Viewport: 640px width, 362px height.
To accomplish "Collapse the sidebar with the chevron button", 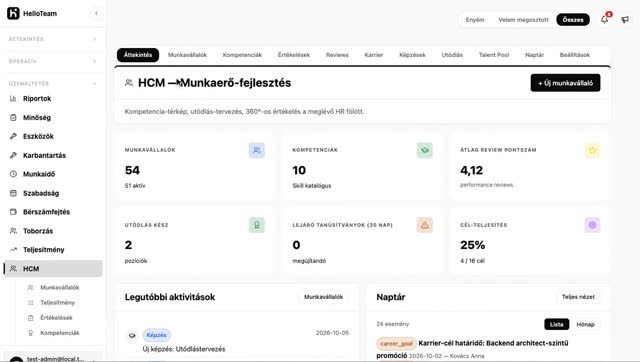I will [96, 13].
